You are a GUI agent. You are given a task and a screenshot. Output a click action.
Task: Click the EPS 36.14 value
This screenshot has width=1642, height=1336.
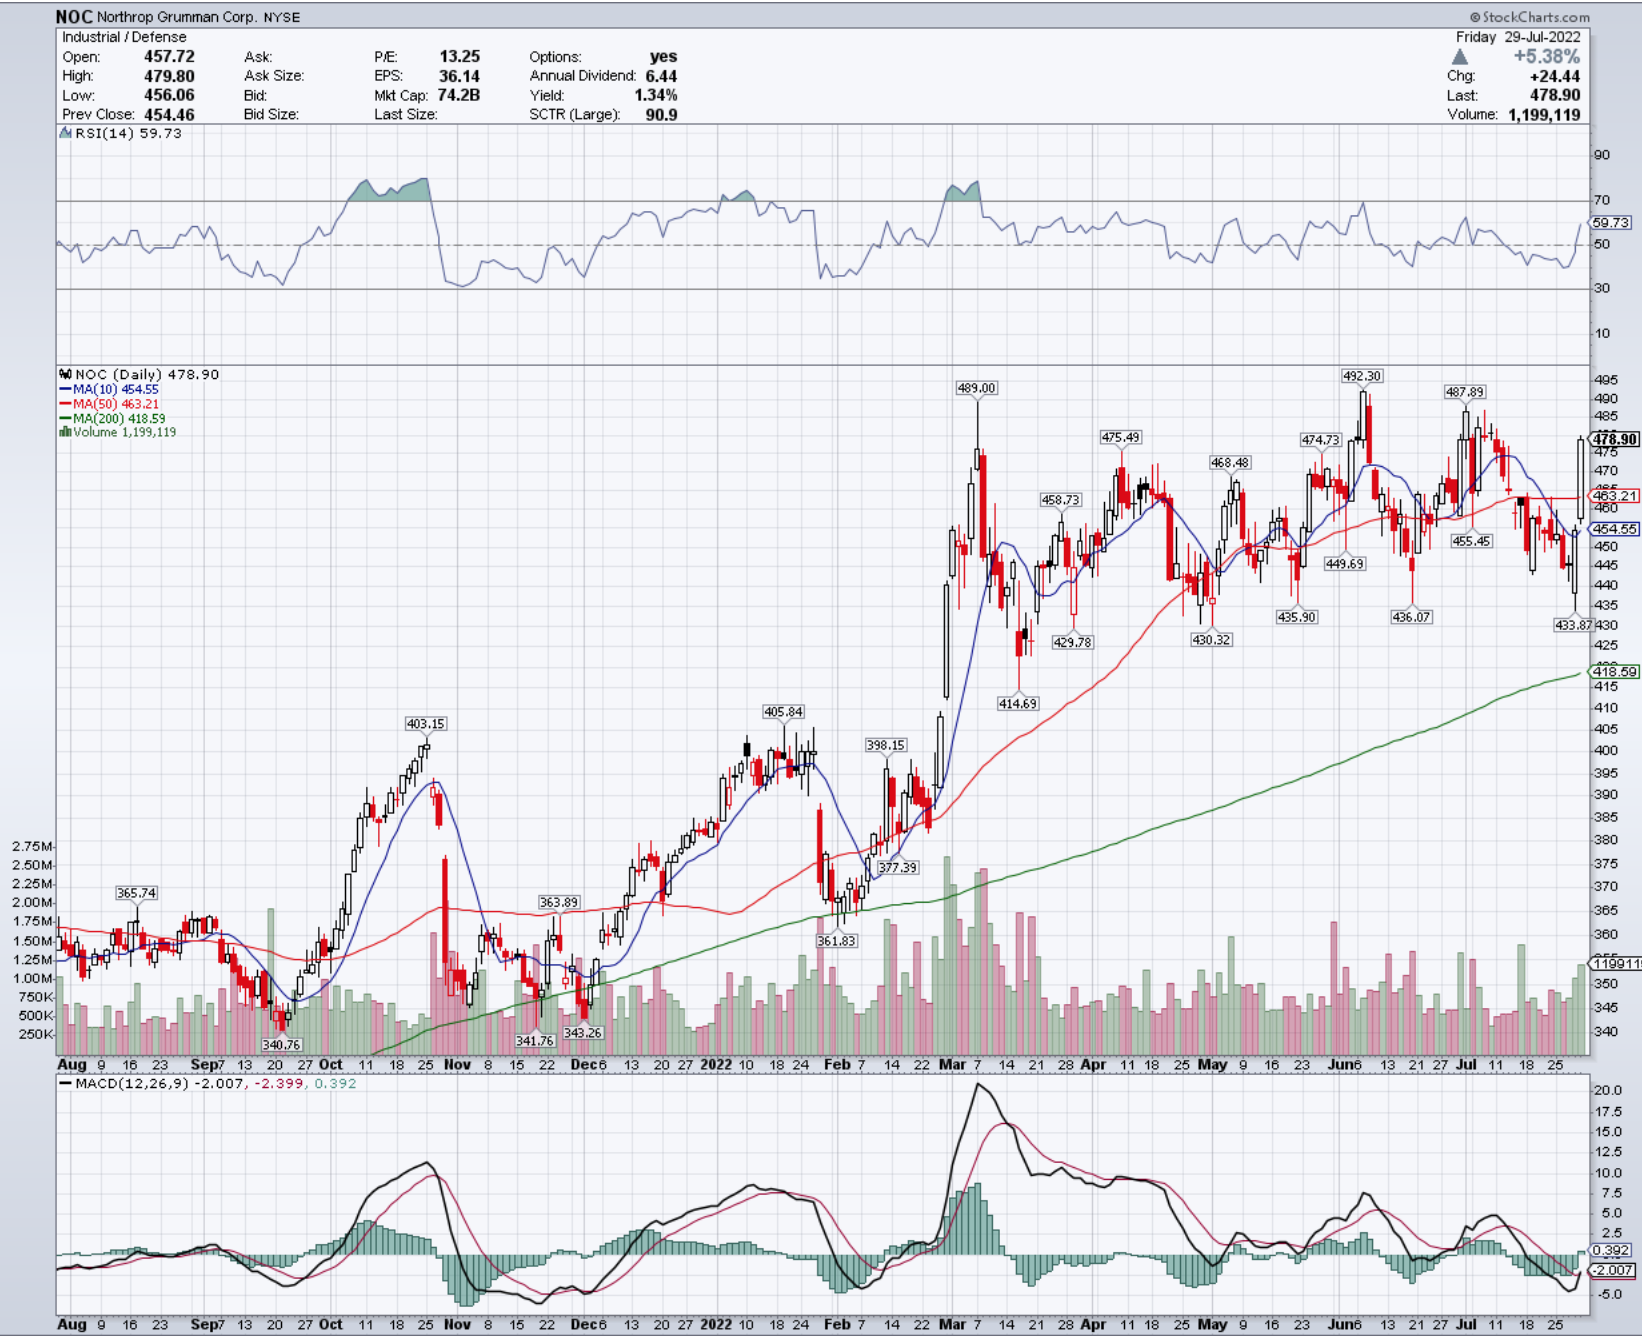459,76
